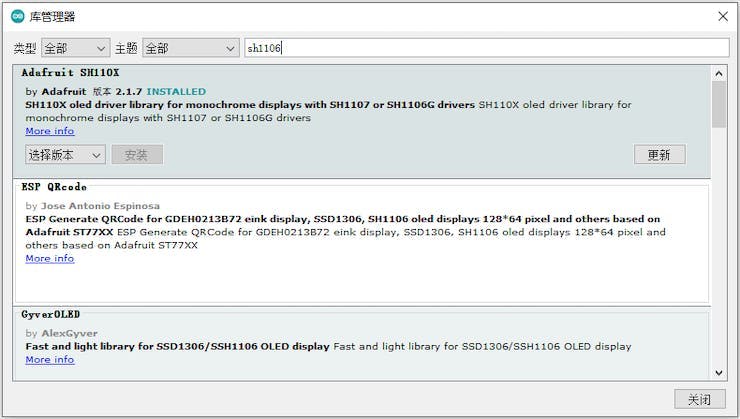Click the arrow of the 主题 combo box
Image resolution: width=740 pixels, height=419 pixels.
click(x=230, y=48)
